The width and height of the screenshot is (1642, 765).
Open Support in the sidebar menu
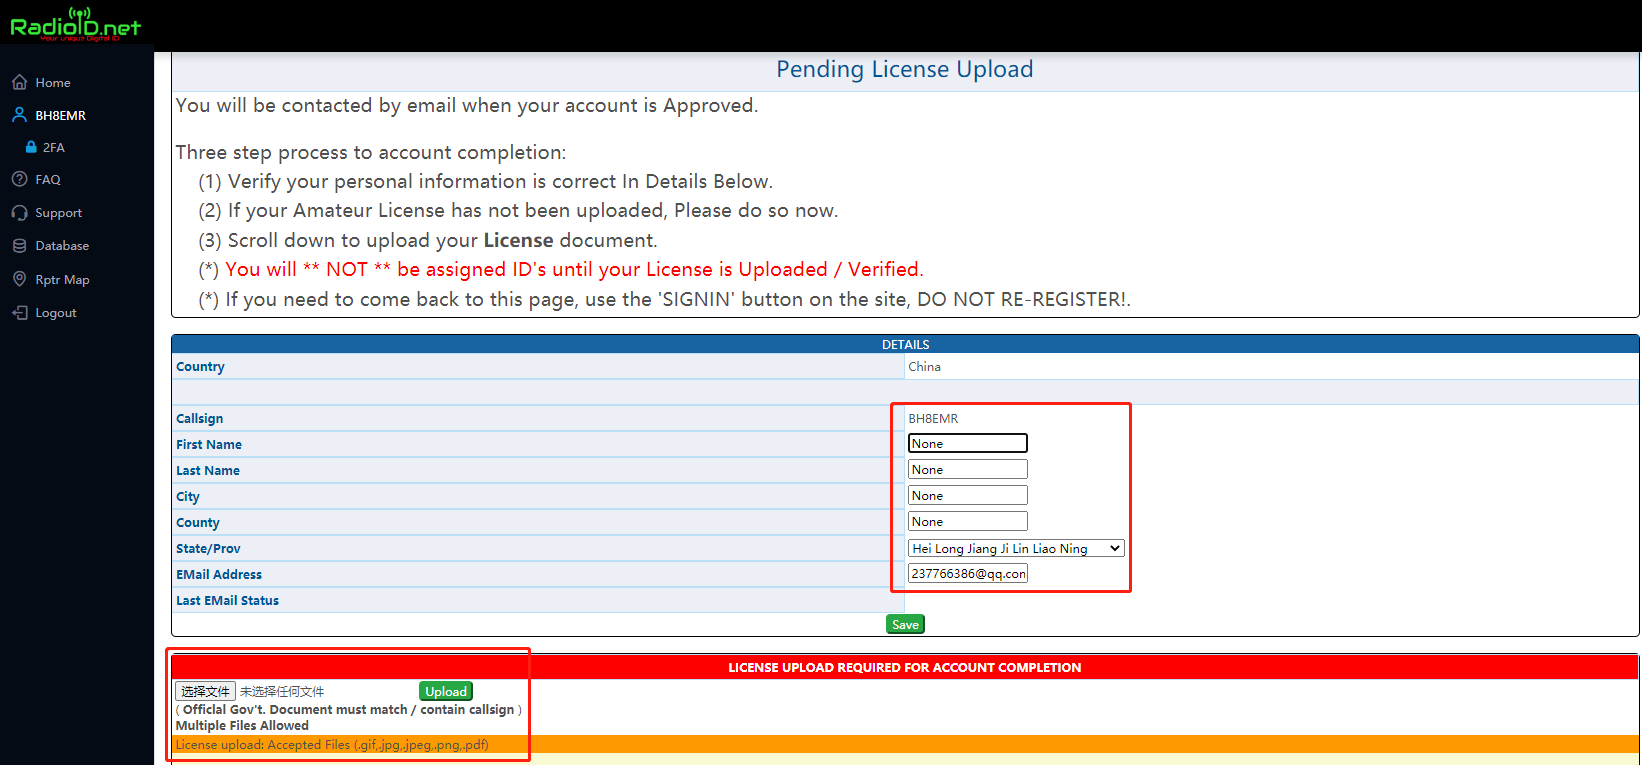[58, 213]
